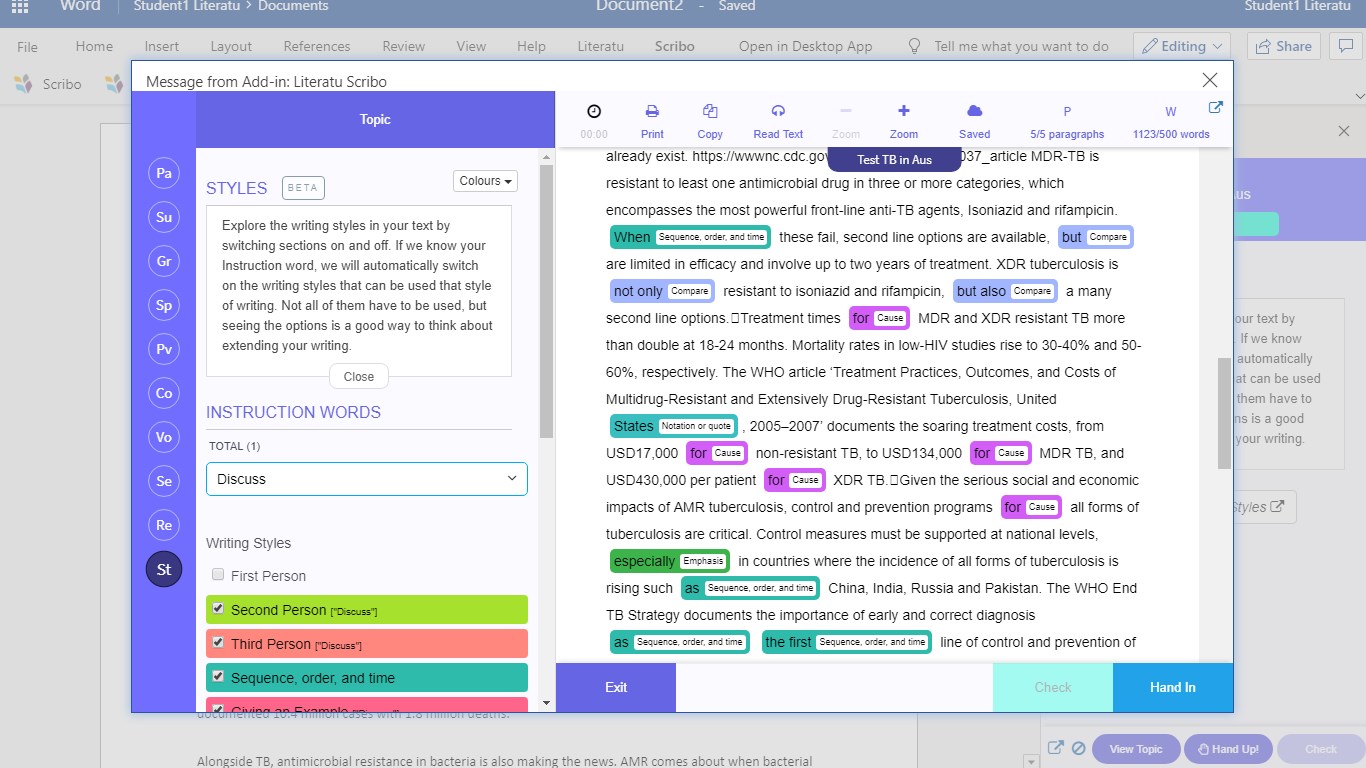Click the left panel scrollbar thumb
Viewport: 1366px width, 768px height.
coord(546,300)
